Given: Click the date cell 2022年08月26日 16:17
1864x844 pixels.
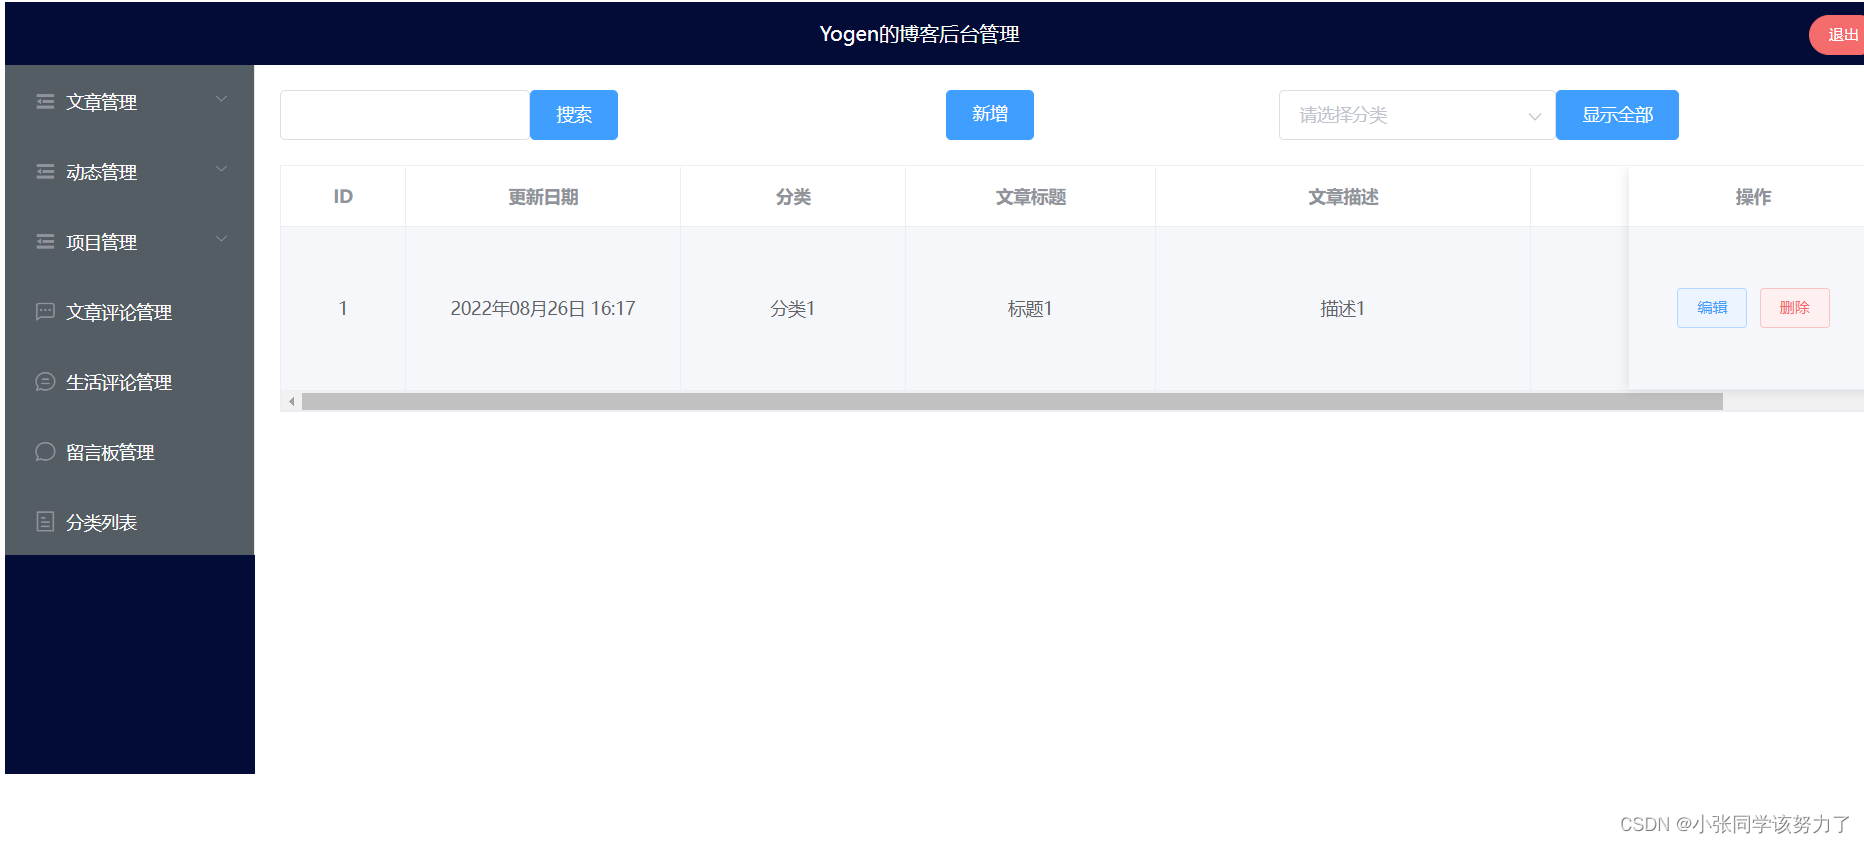Looking at the screenshot, I should (543, 308).
